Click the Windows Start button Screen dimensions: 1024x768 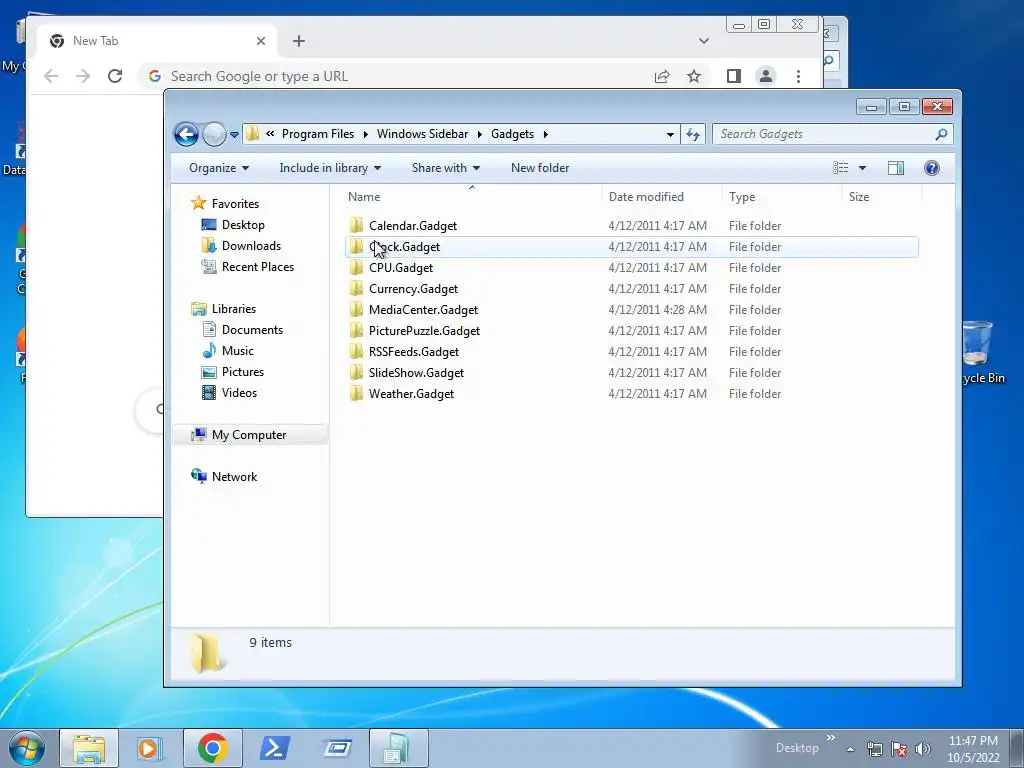27,748
